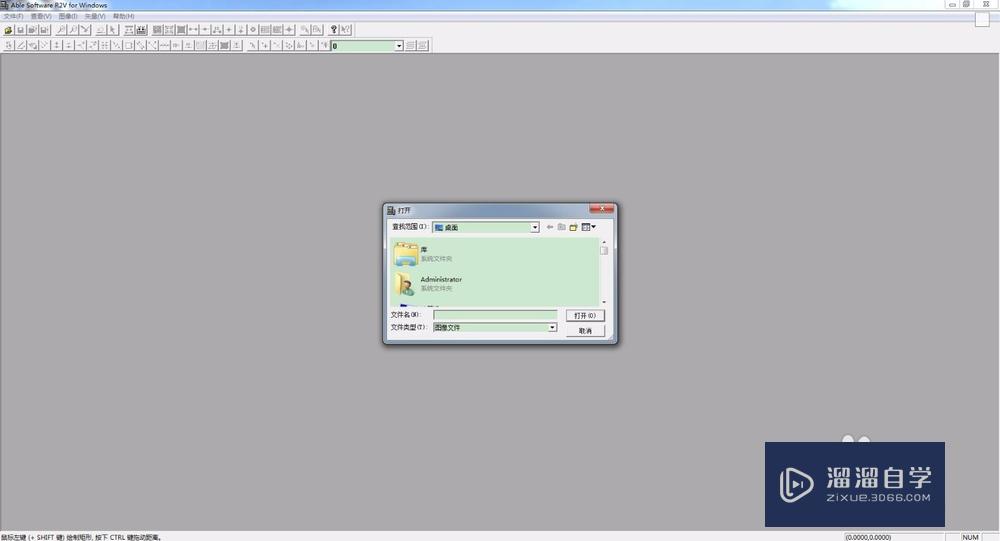Expand the 文件类型 file type dropdown

[552, 327]
